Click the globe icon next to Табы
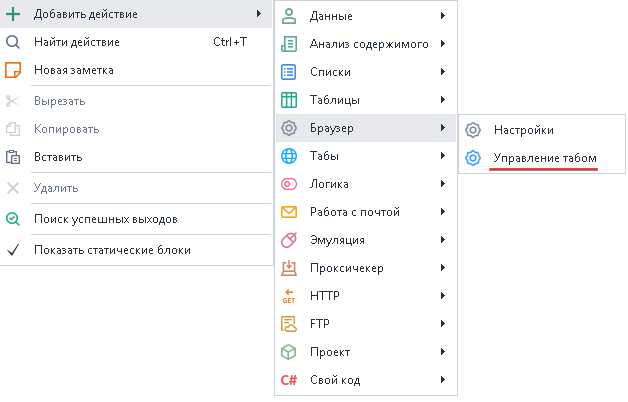628x402 pixels. click(289, 156)
